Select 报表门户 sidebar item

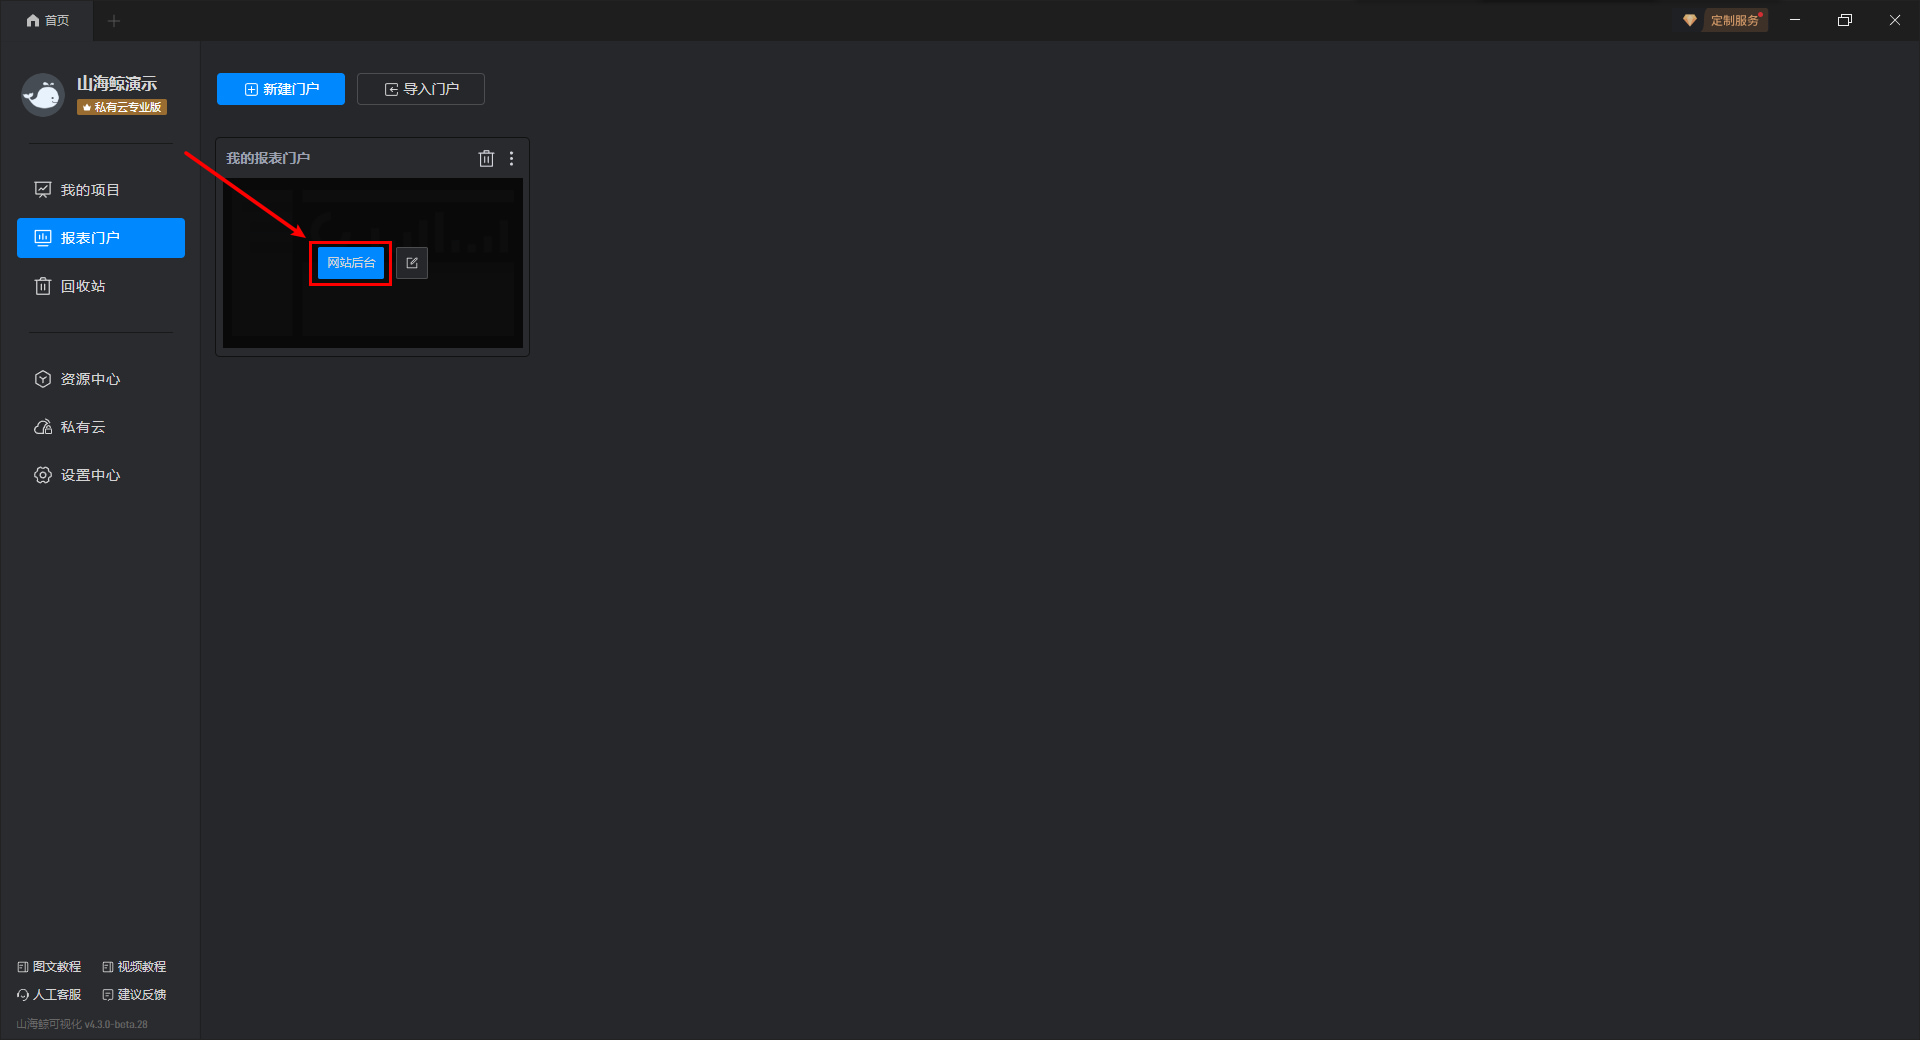(101, 238)
